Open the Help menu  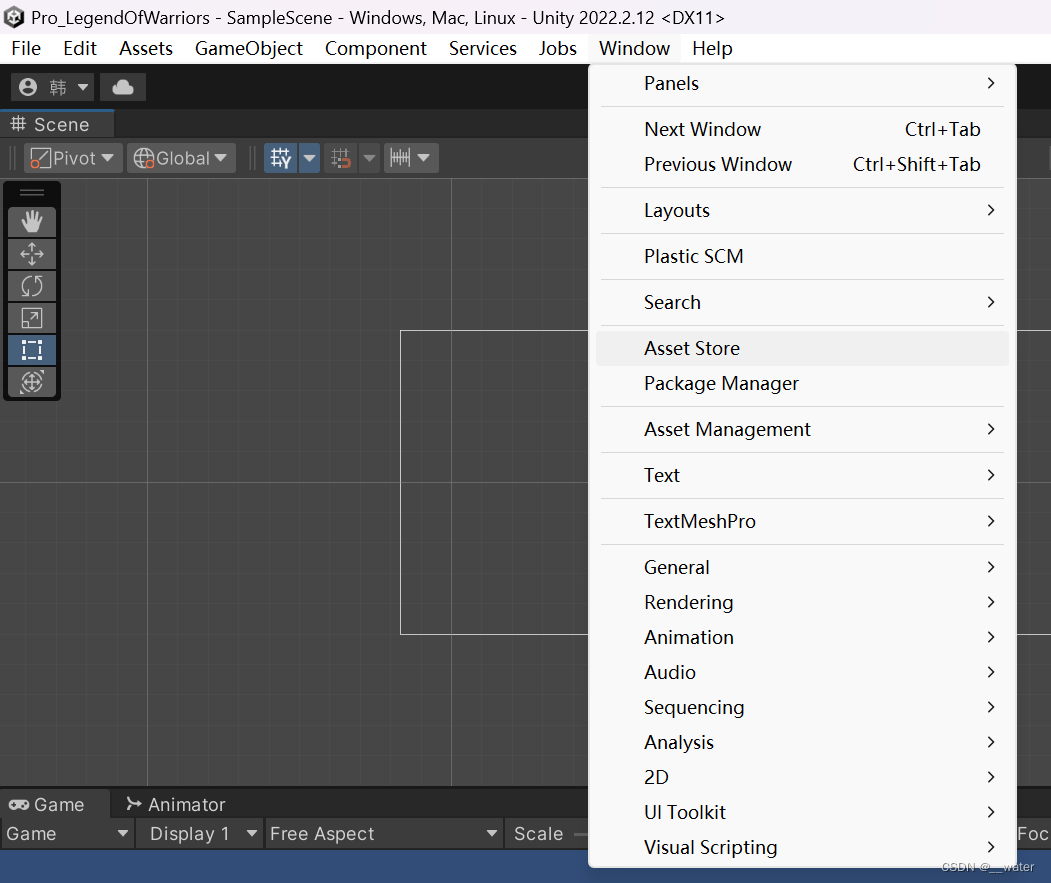(713, 48)
